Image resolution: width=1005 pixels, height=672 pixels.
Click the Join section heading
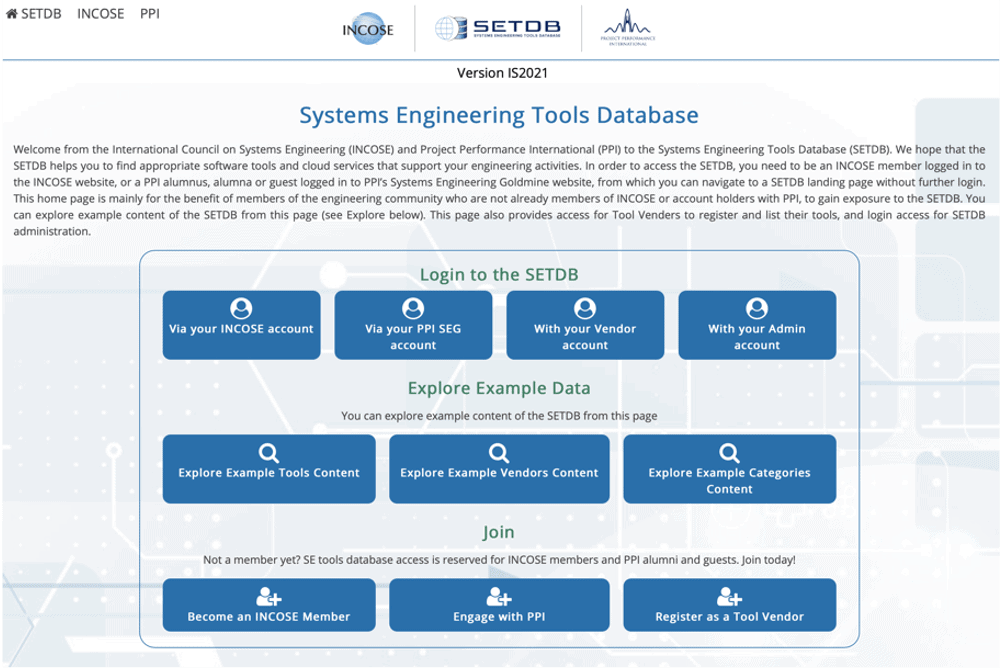point(498,532)
